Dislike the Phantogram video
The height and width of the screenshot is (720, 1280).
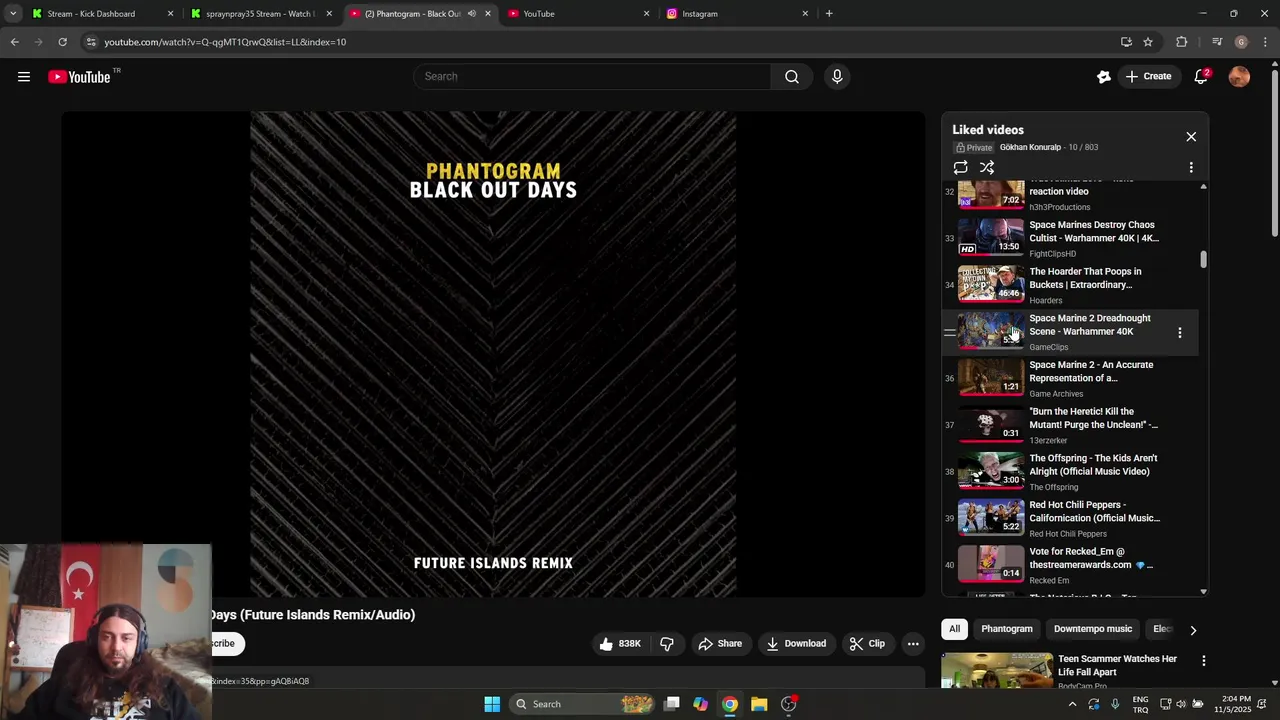666,644
